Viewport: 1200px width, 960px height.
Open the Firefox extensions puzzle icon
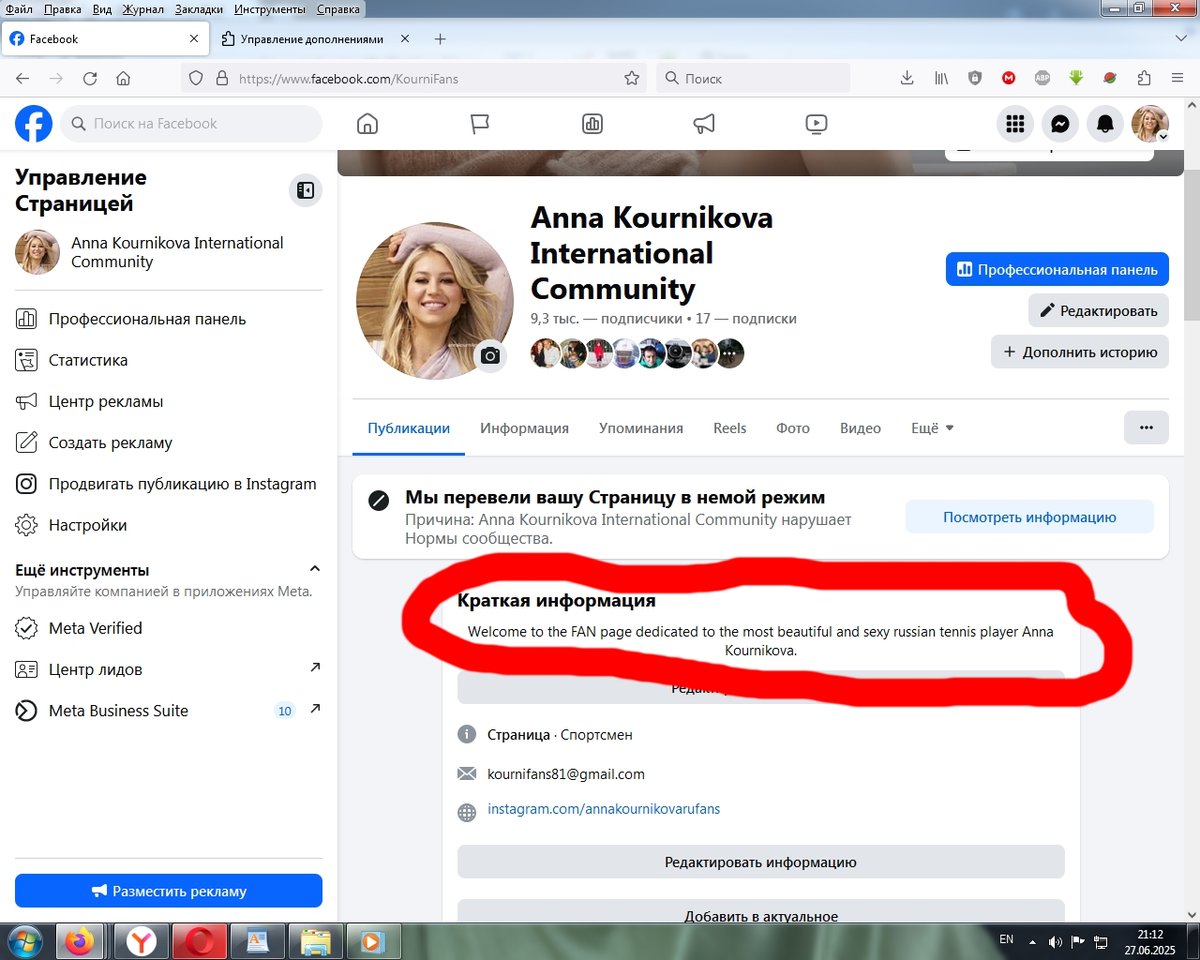click(x=1144, y=78)
